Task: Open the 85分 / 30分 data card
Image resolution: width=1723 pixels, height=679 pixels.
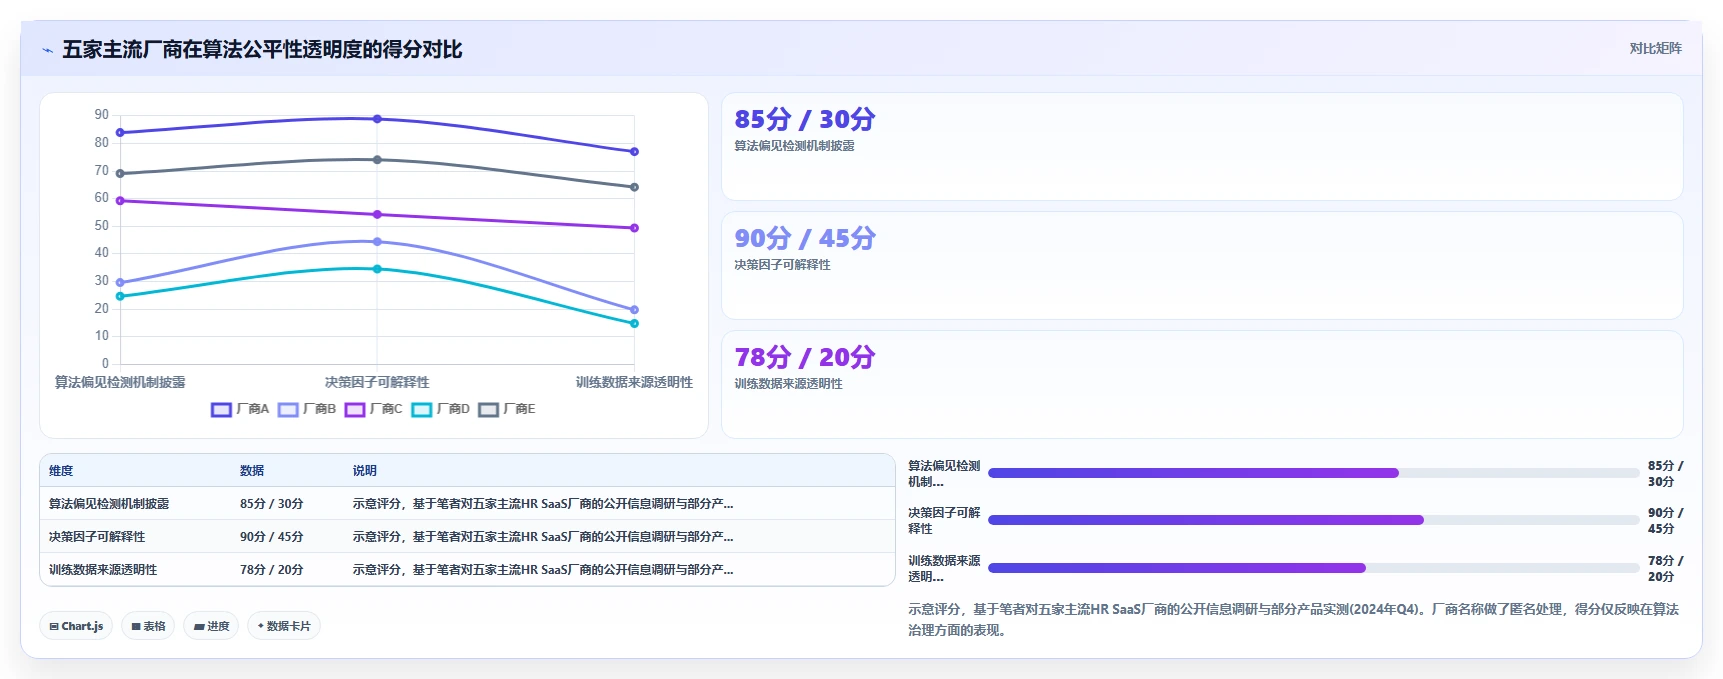Action: tap(1202, 147)
